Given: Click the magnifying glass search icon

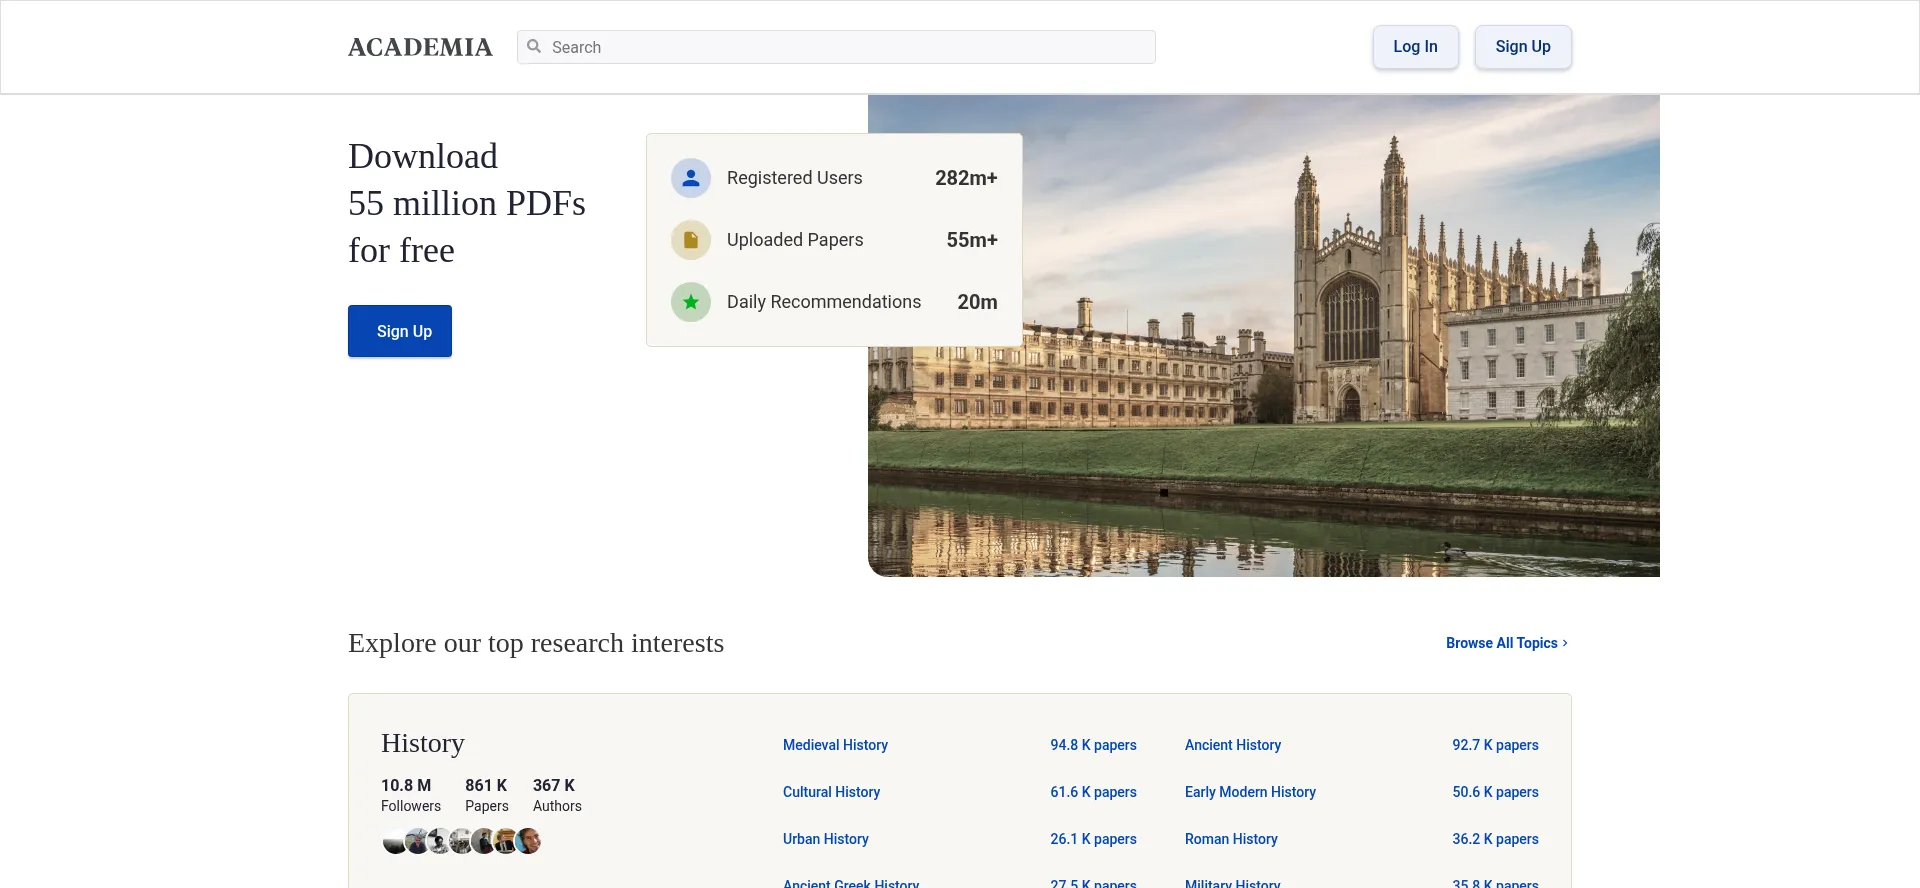Looking at the screenshot, I should click(534, 47).
